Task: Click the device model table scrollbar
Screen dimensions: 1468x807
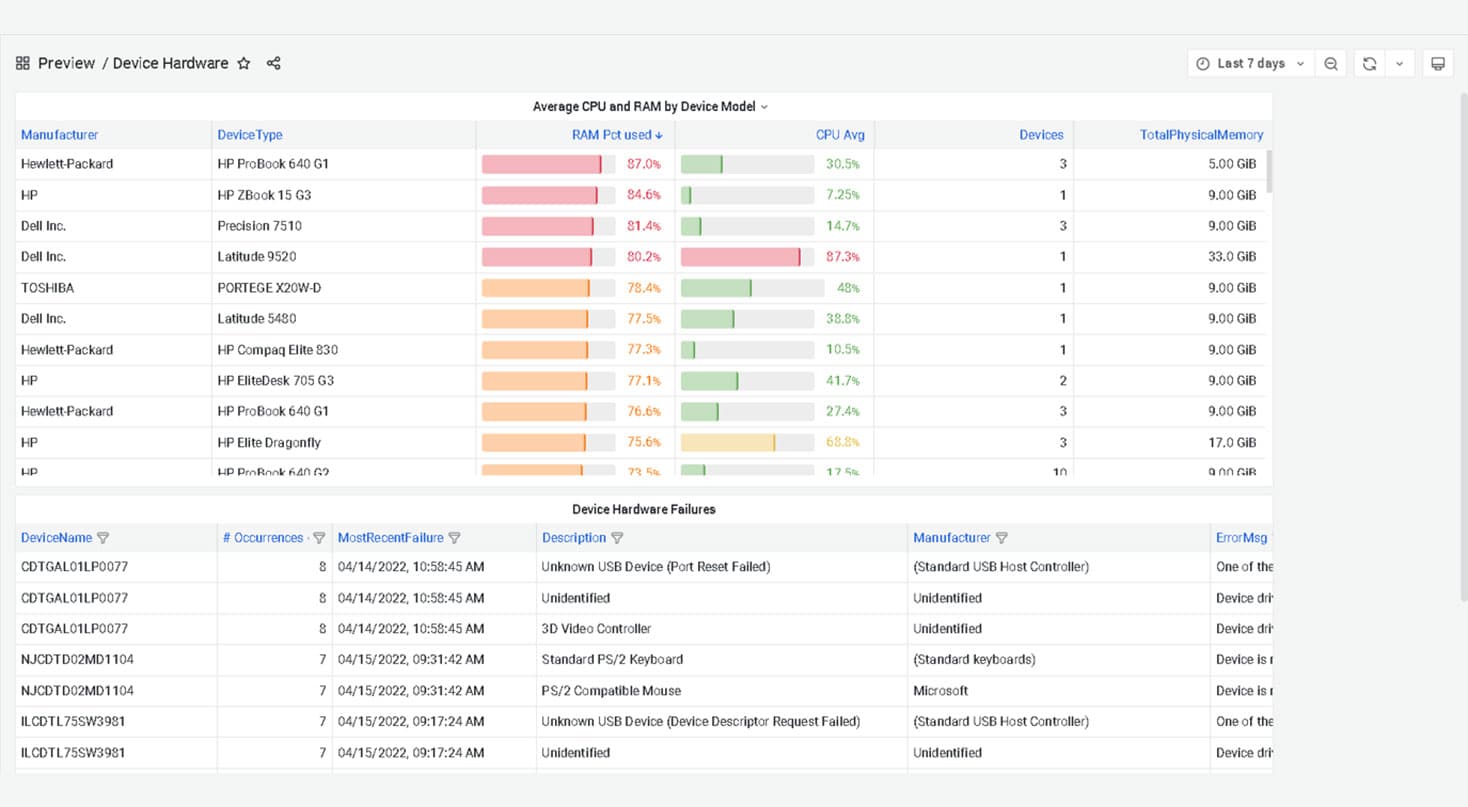Action: pyautogui.click(x=1269, y=171)
